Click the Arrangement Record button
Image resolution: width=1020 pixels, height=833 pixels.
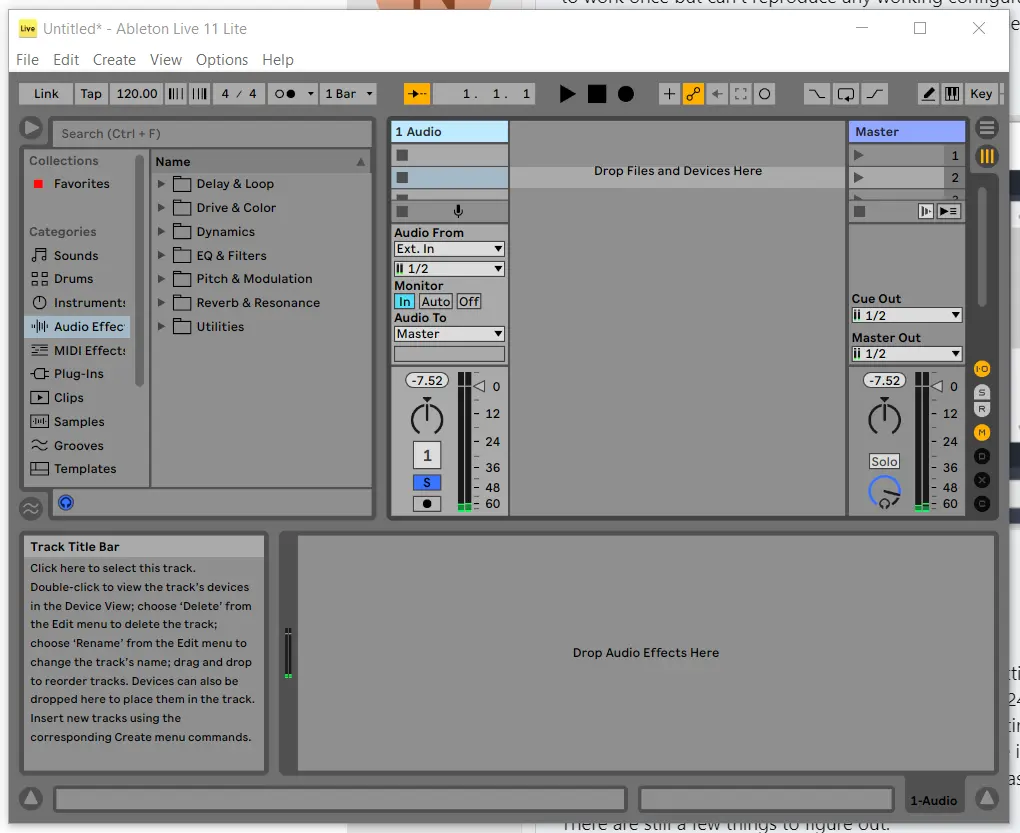[626, 94]
